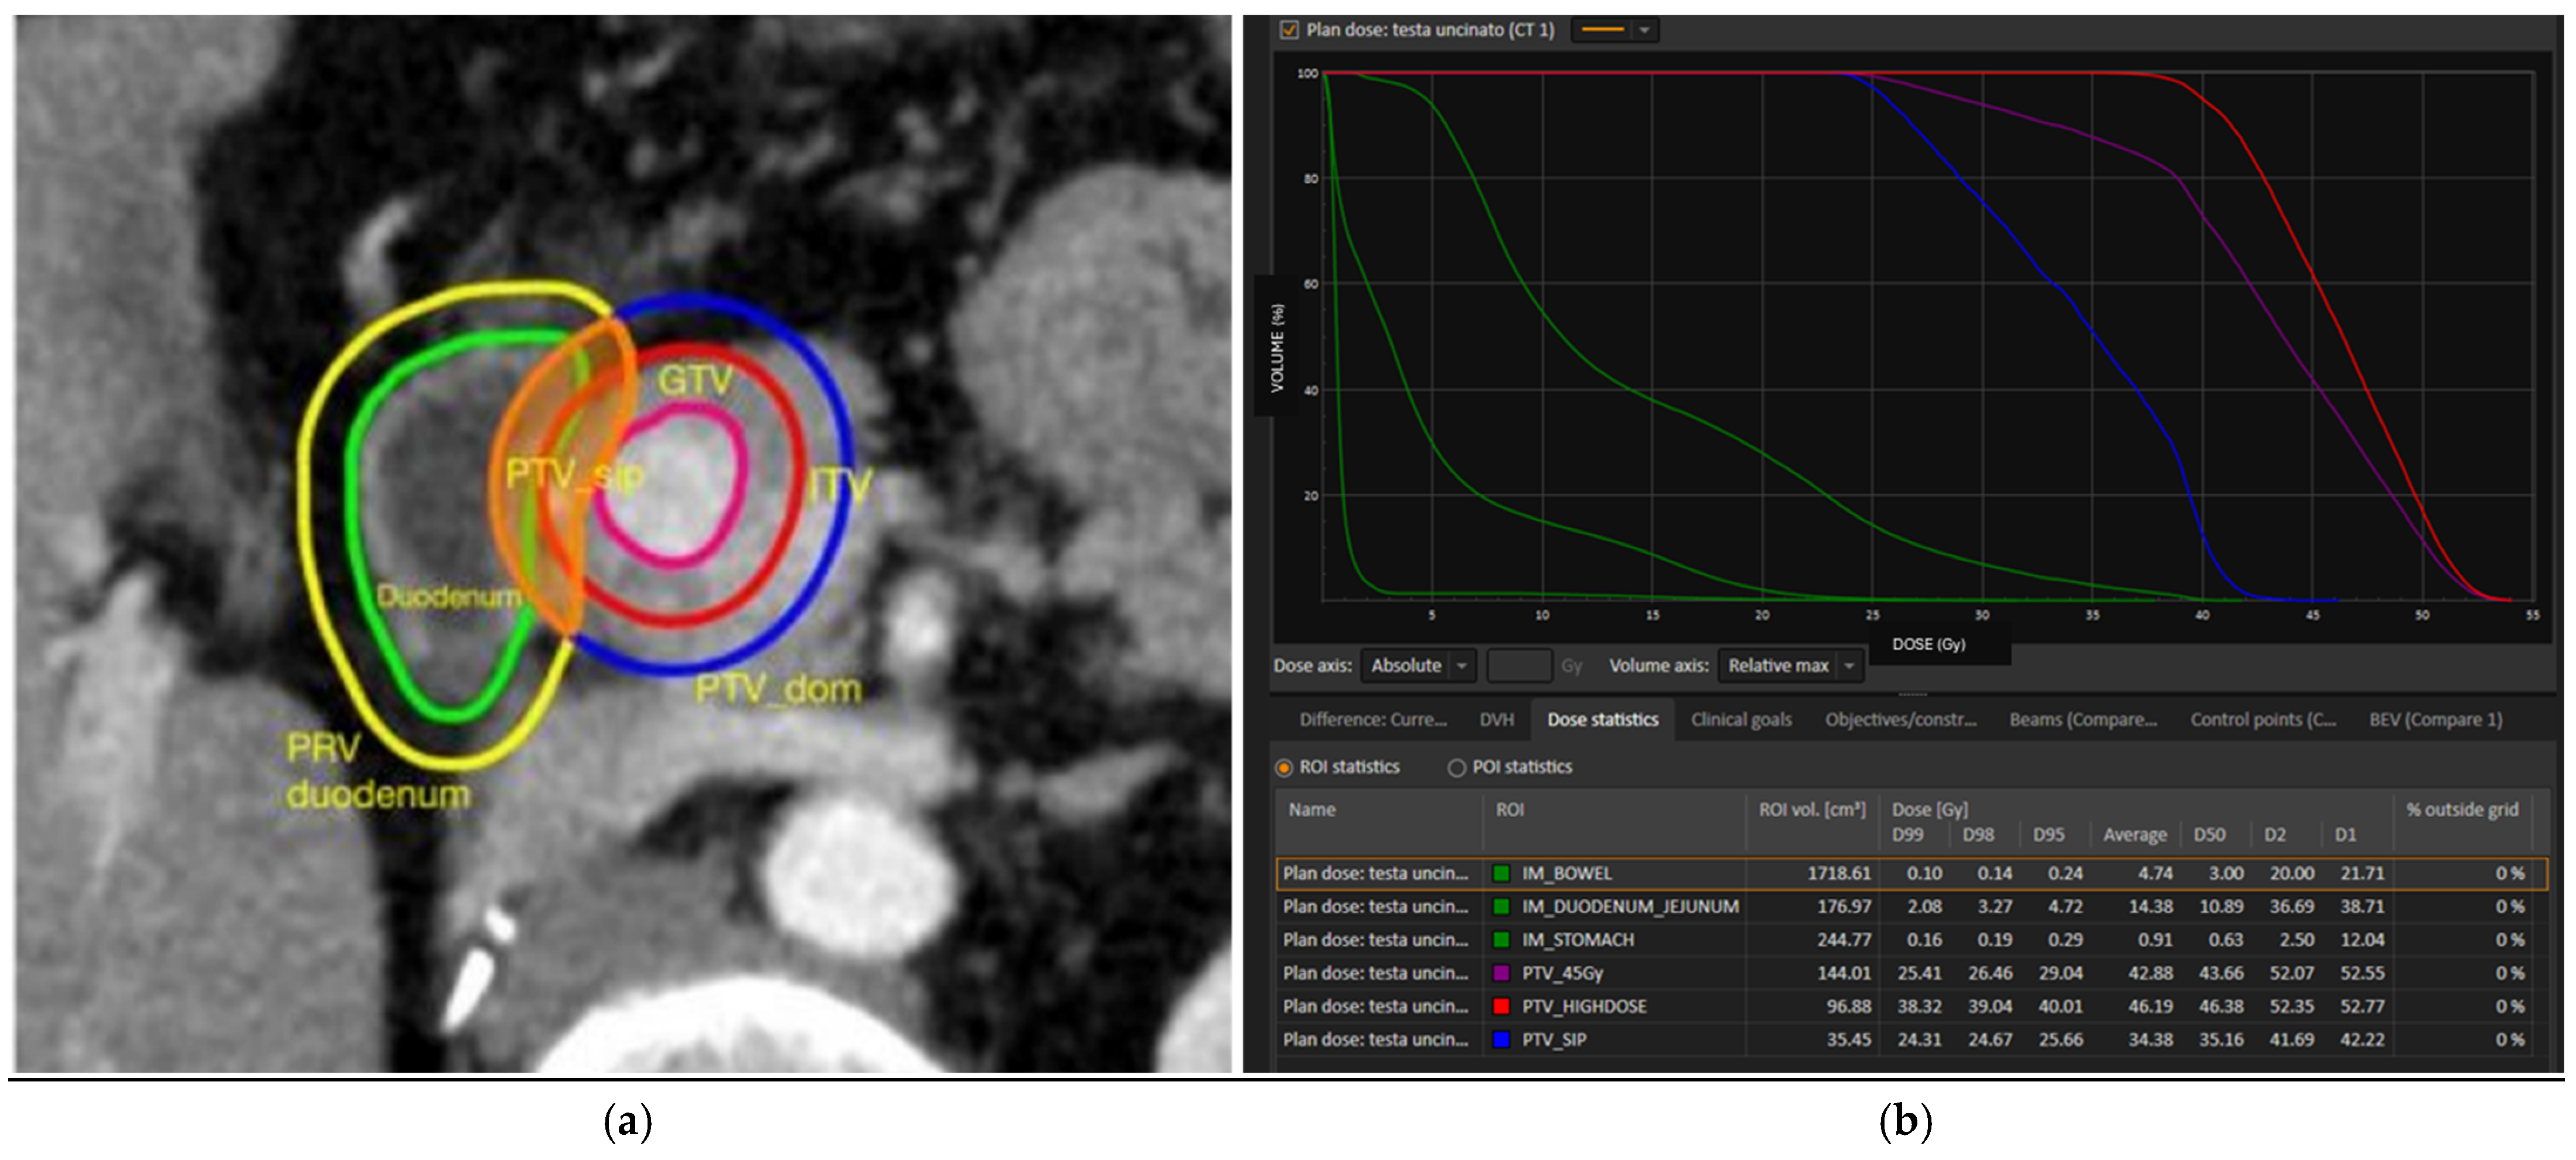This screenshot has height=1160, width=2576.
Task: Open the BEV (Compare 1) tab
Action: [2435, 719]
